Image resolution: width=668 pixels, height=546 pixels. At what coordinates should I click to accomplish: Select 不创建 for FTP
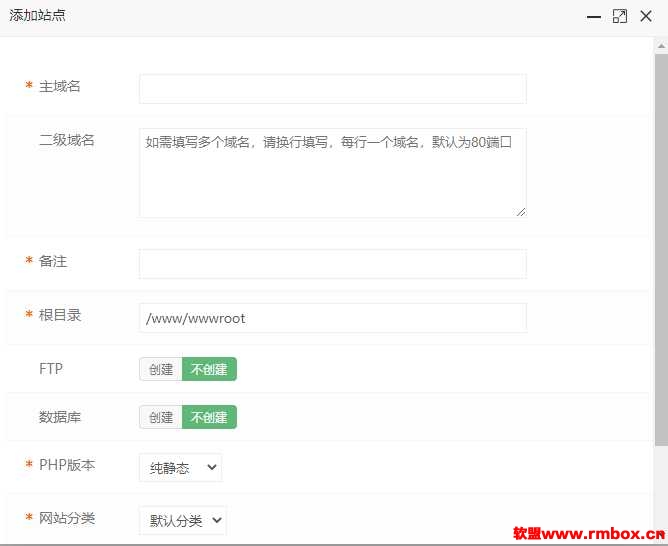point(209,369)
